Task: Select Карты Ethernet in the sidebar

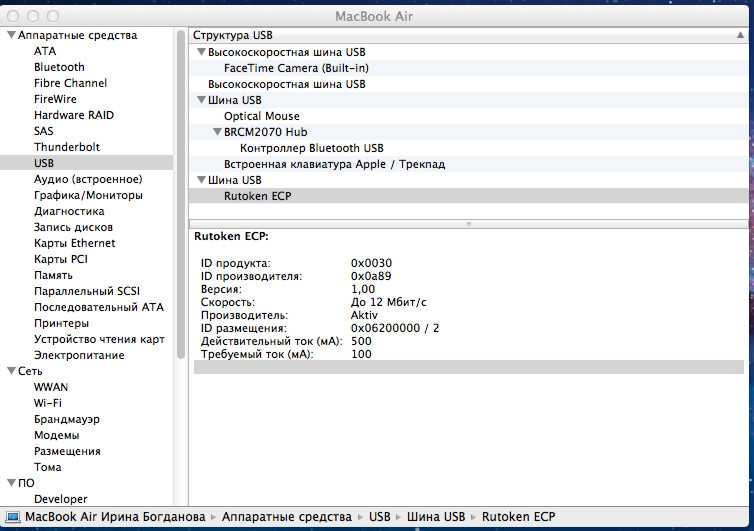Action: click(x=74, y=243)
